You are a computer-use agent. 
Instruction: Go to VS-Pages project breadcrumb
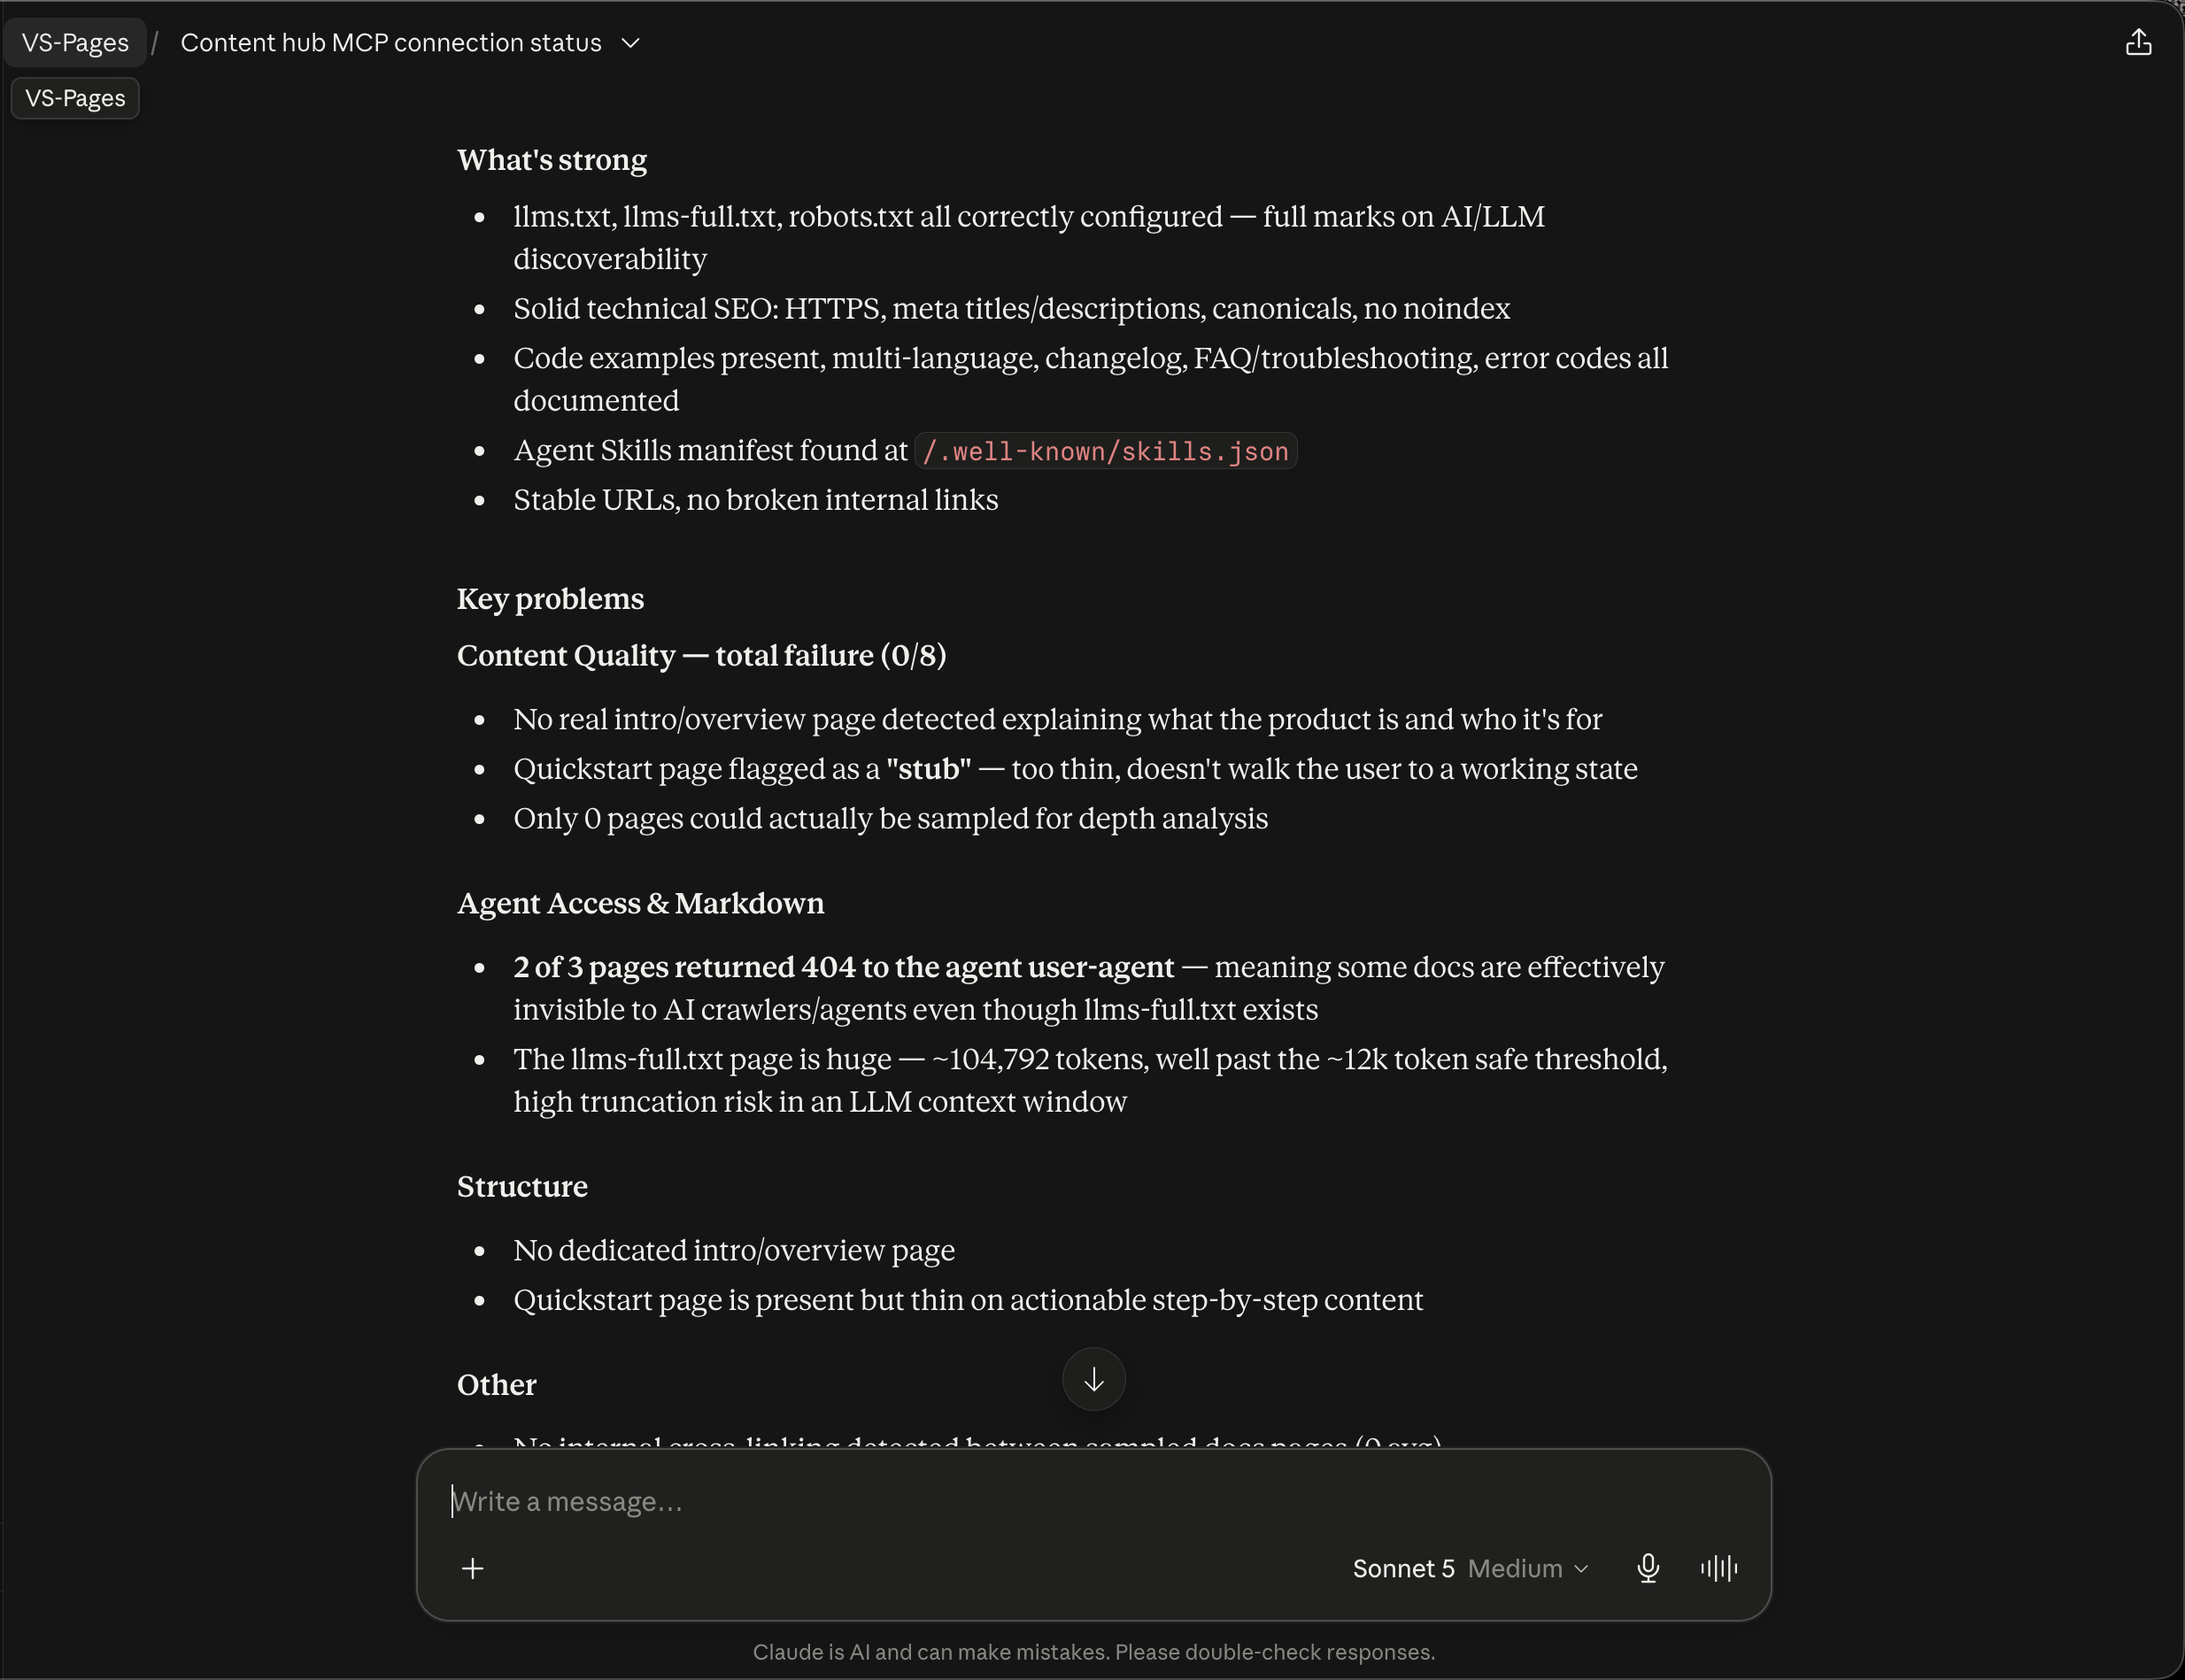click(x=75, y=42)
